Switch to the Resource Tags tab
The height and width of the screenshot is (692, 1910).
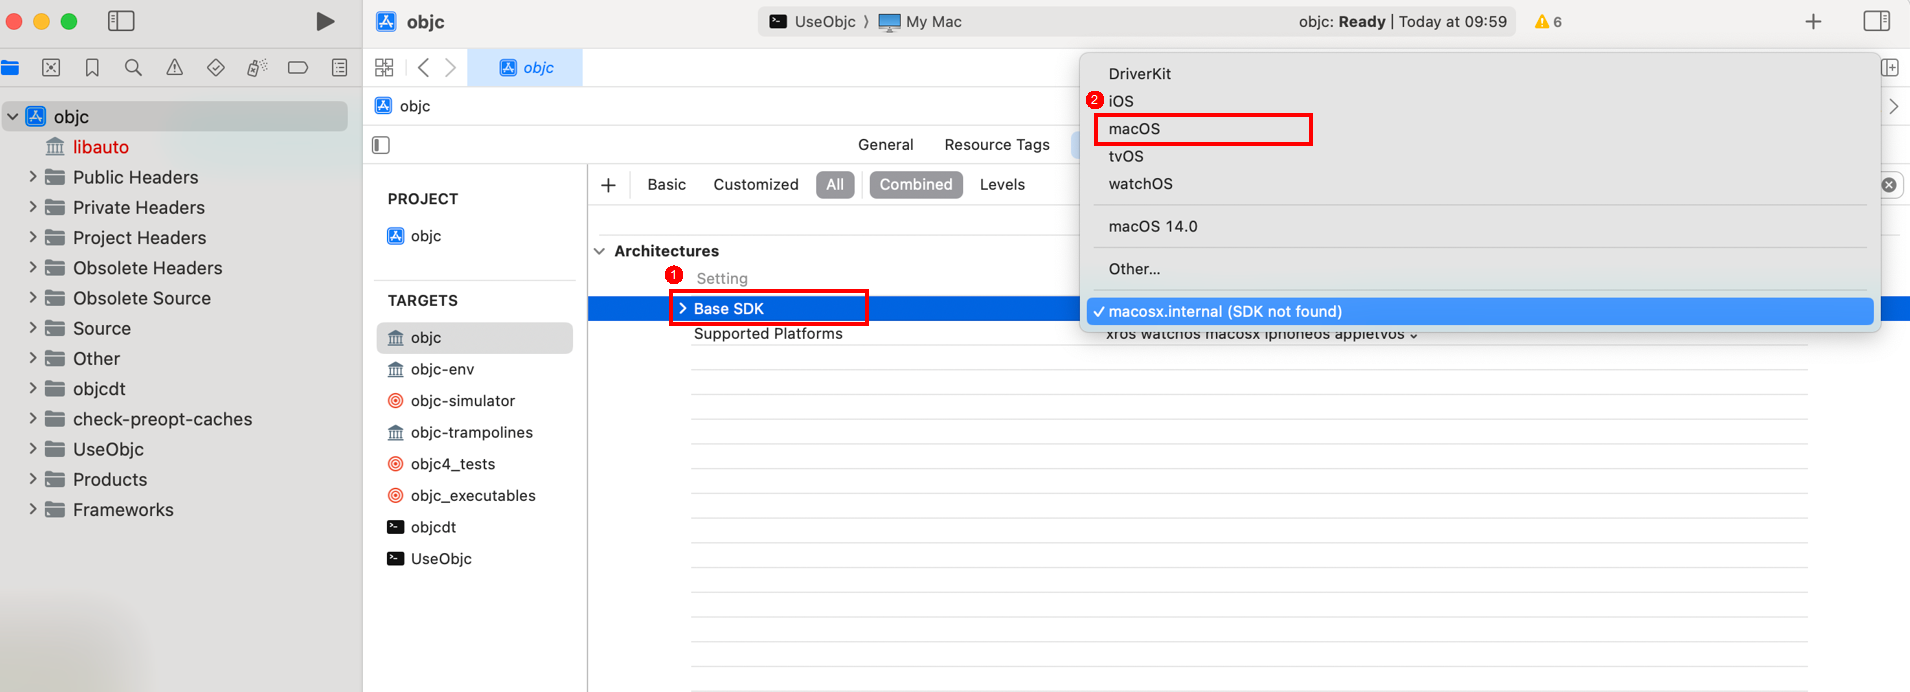pos(997,145)
